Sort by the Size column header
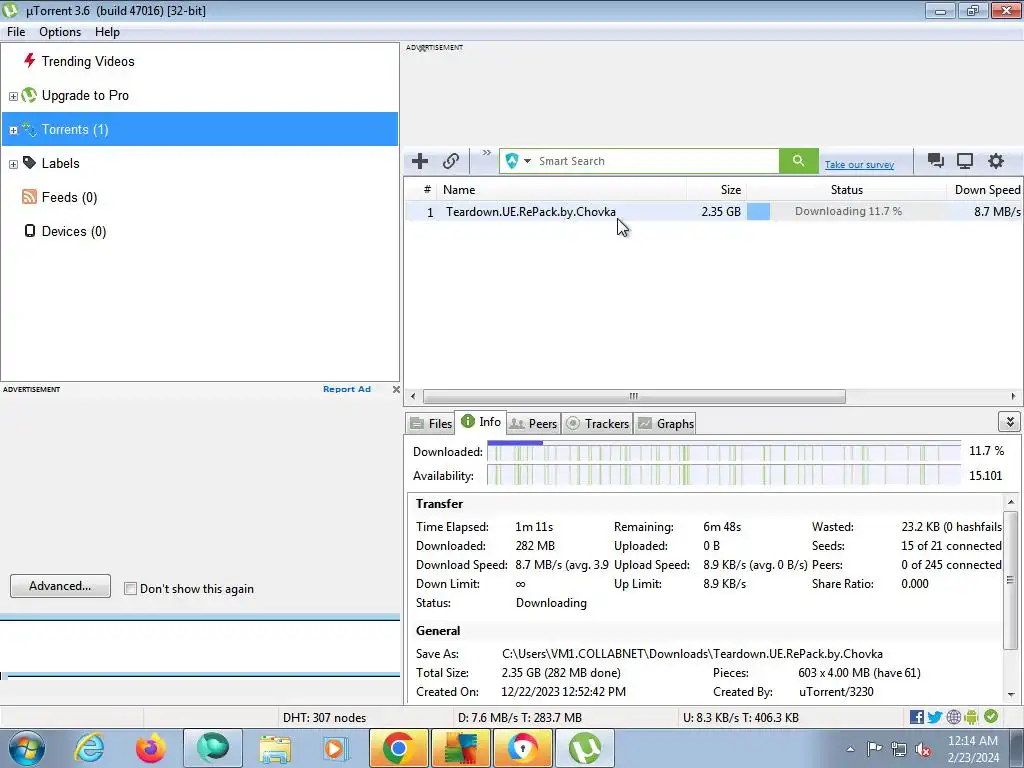 tap(716, 189)
